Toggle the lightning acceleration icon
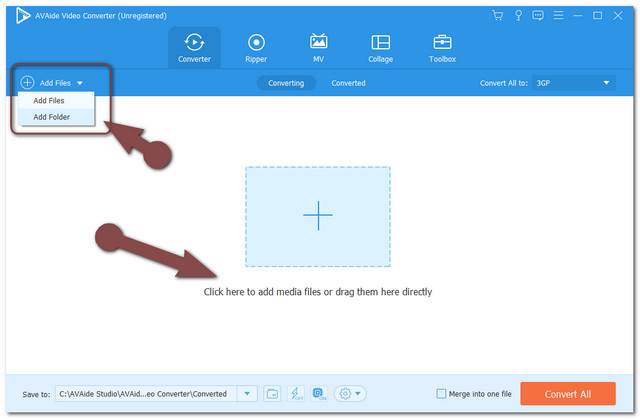640x419 pixels. coord(296,394)
